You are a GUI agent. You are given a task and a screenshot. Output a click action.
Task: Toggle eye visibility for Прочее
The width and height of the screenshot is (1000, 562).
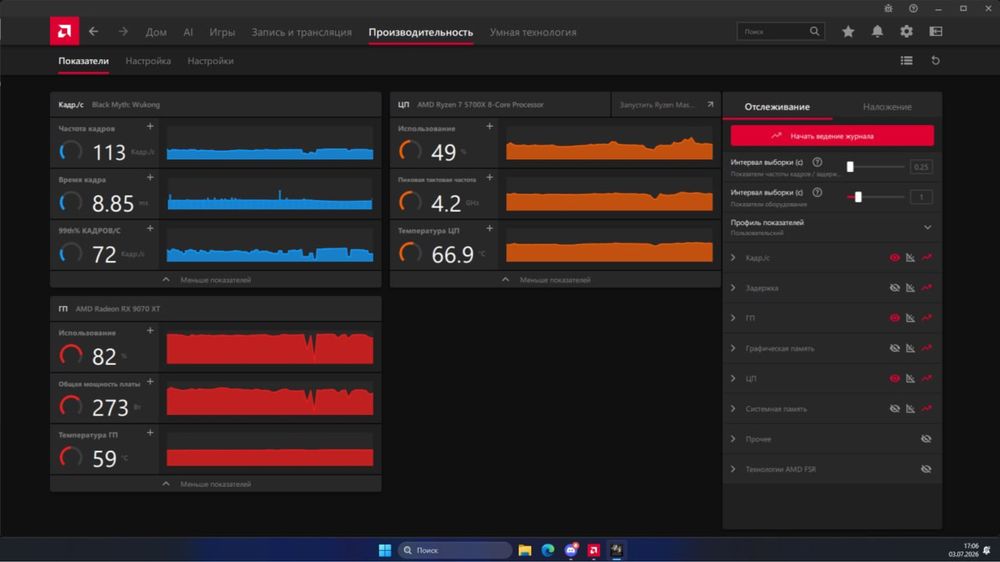[x=926, y=439]
